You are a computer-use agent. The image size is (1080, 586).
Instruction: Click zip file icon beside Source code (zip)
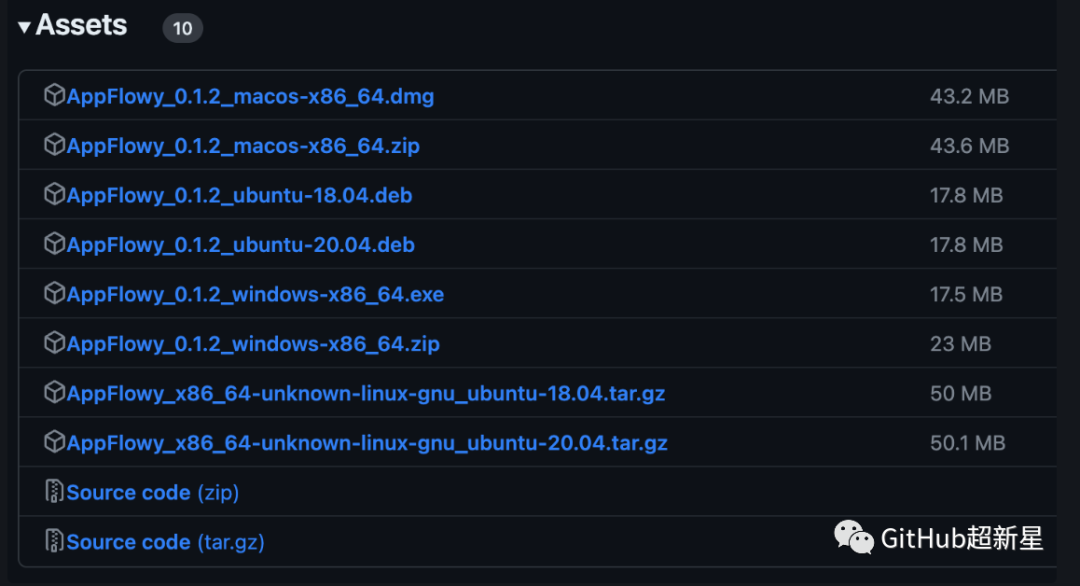[x=54, y=492]
